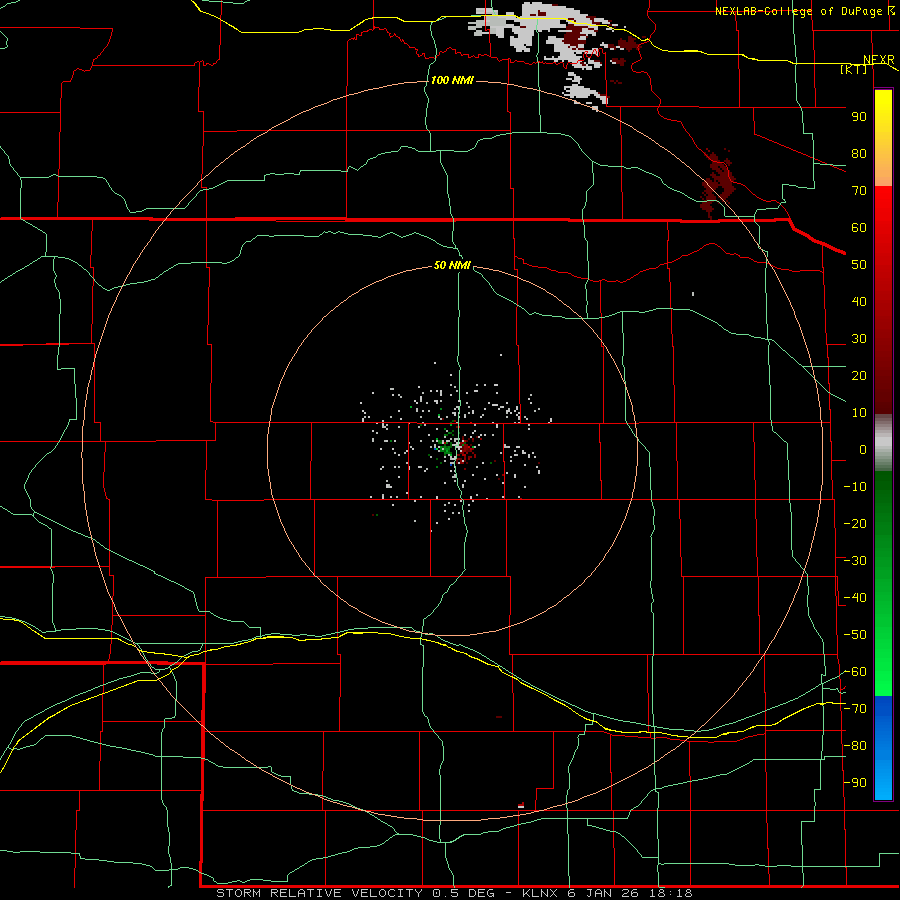Click the -40 knot green band on the scale
The image size is (900, 900).
tap(883, 598)
